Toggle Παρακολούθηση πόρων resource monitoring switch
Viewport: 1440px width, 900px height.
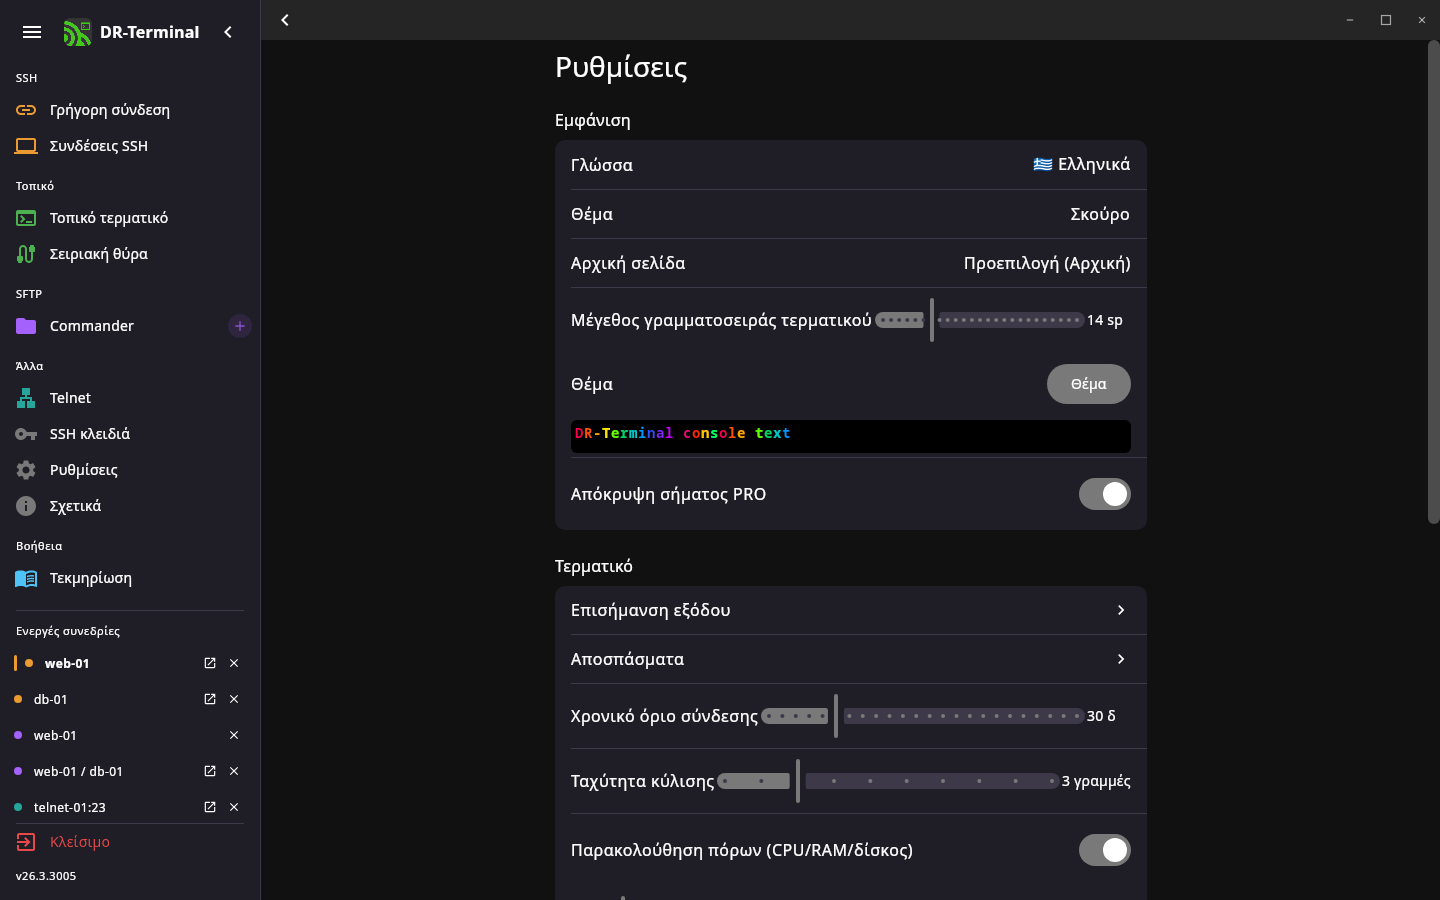[x=1105, y=850]
